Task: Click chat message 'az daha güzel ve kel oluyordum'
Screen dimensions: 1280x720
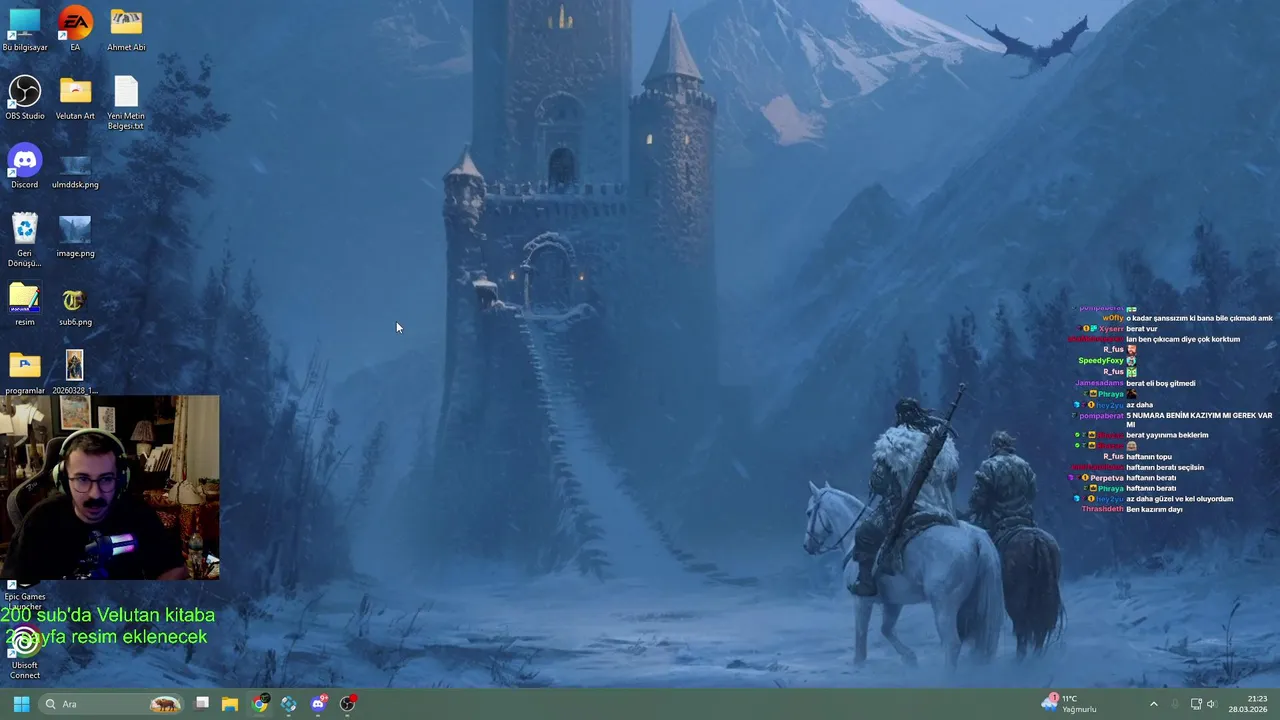Action: point(1179,499)
